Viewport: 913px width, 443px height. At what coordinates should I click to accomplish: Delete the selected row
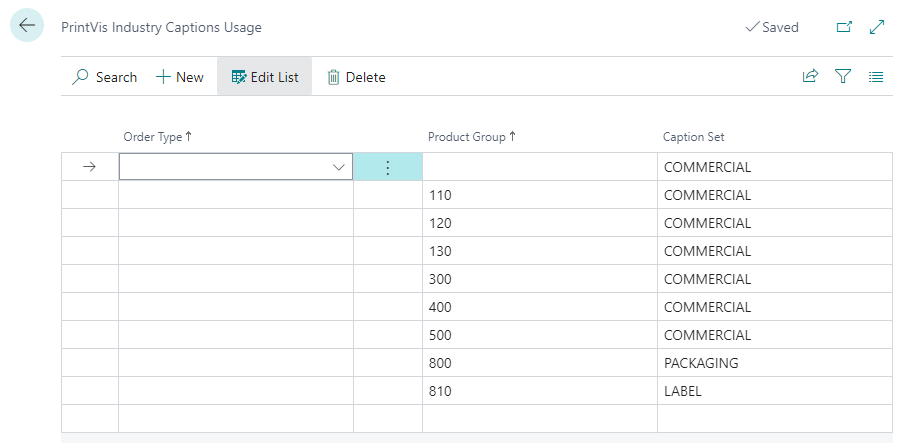(x=356, y=77)
